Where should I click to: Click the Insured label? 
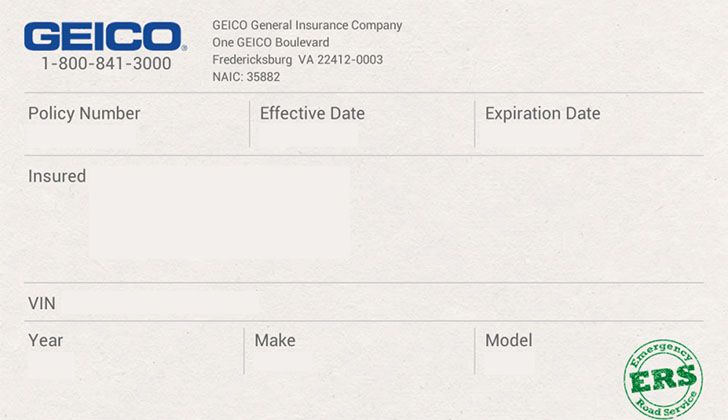[x=57, y=177]
